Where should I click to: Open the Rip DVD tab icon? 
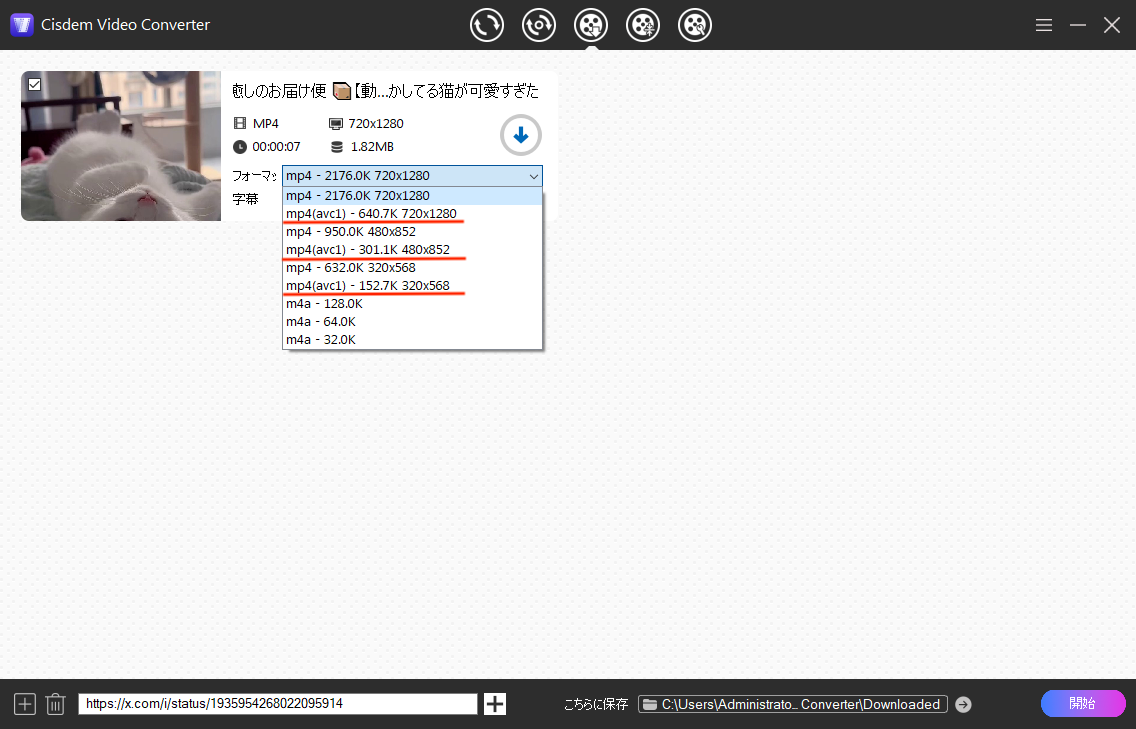point(538,25)
